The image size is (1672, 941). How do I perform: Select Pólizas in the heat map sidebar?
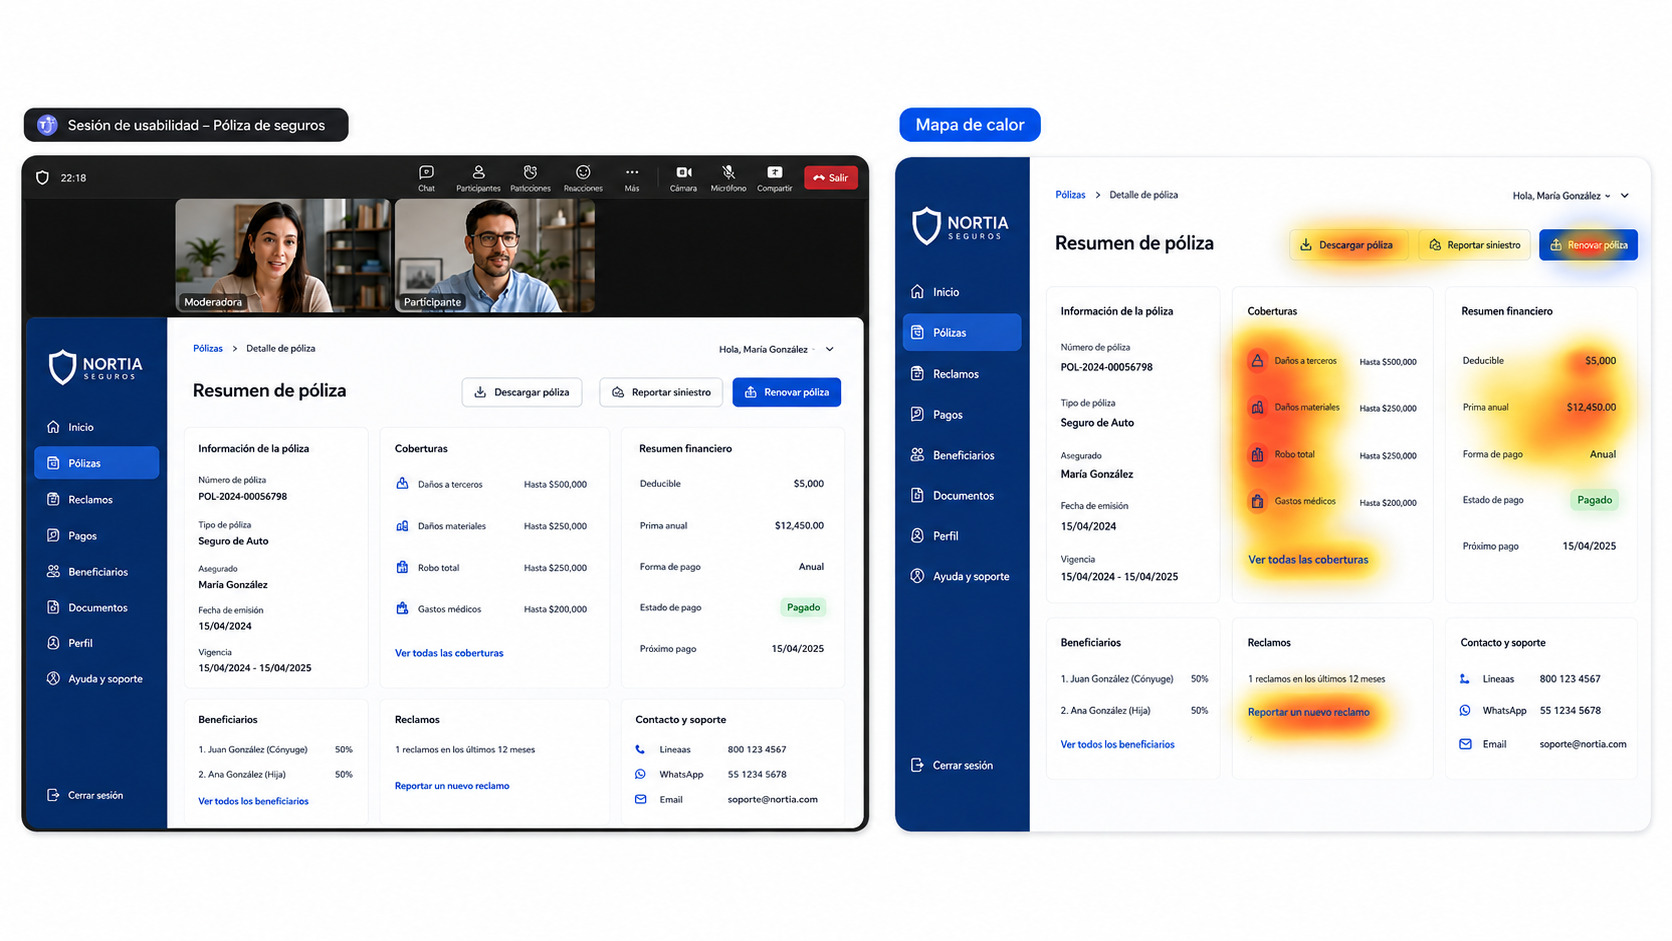coord(962,332)
